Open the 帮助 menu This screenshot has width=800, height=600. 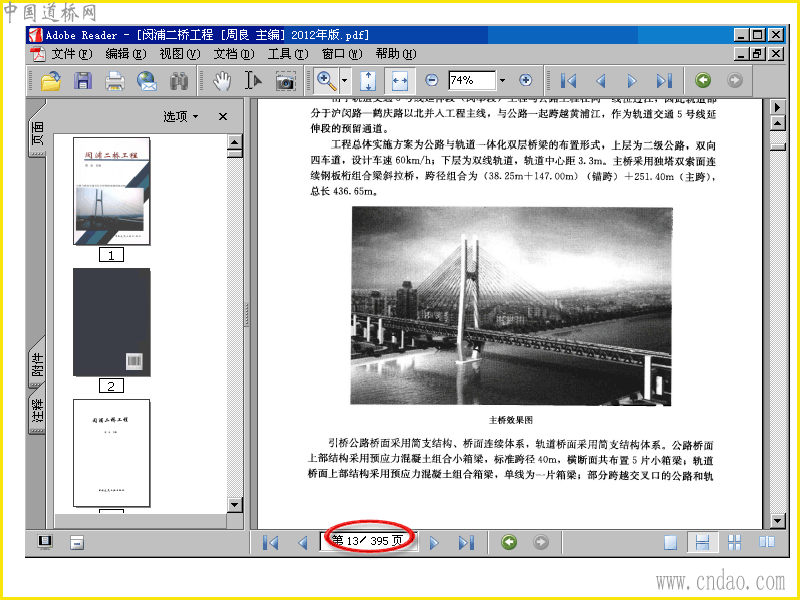point(396,54)
